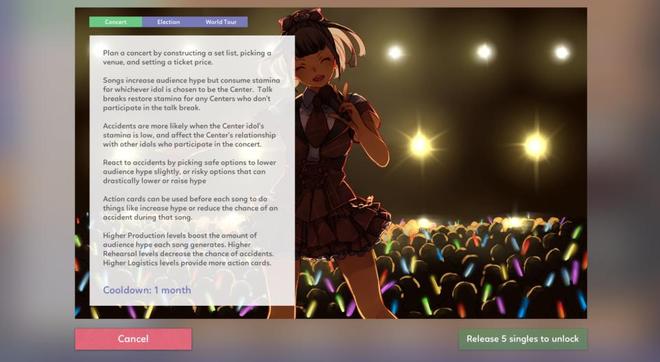This screenshot has height=362, width=660.
Task: Open the World Tour tab
Action: (221, 22)
